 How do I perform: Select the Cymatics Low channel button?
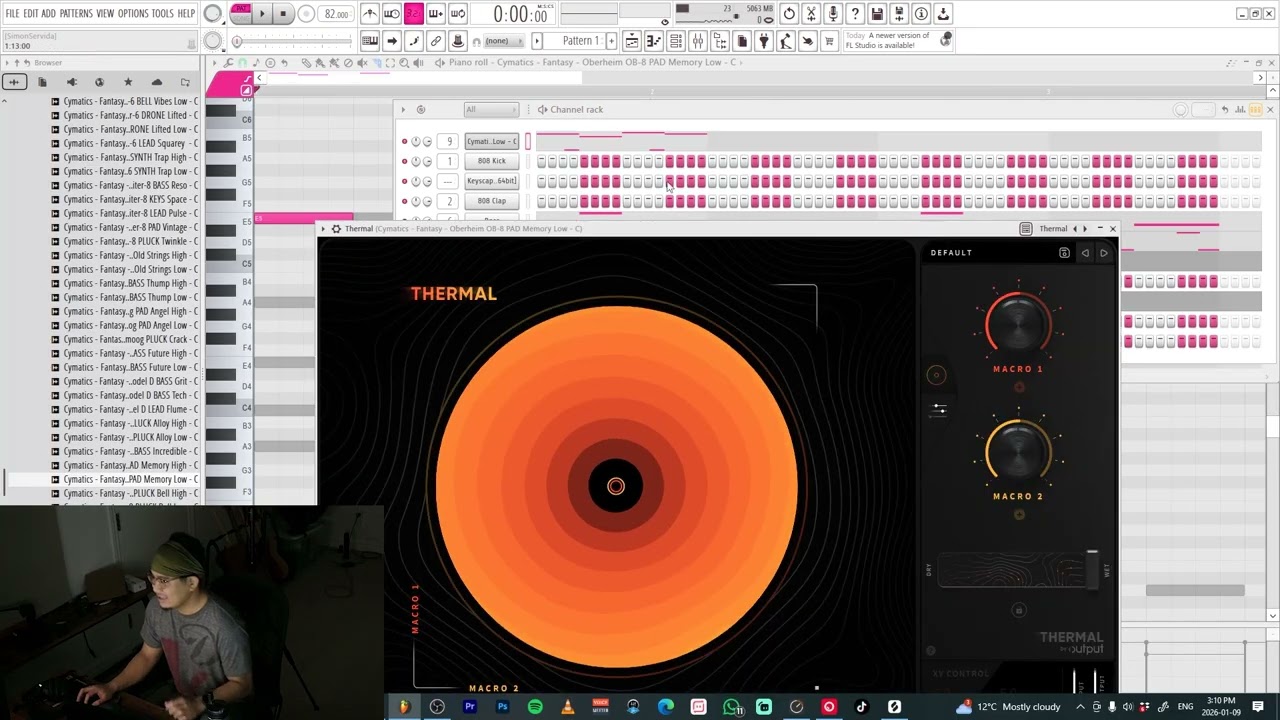coord(492,141)
